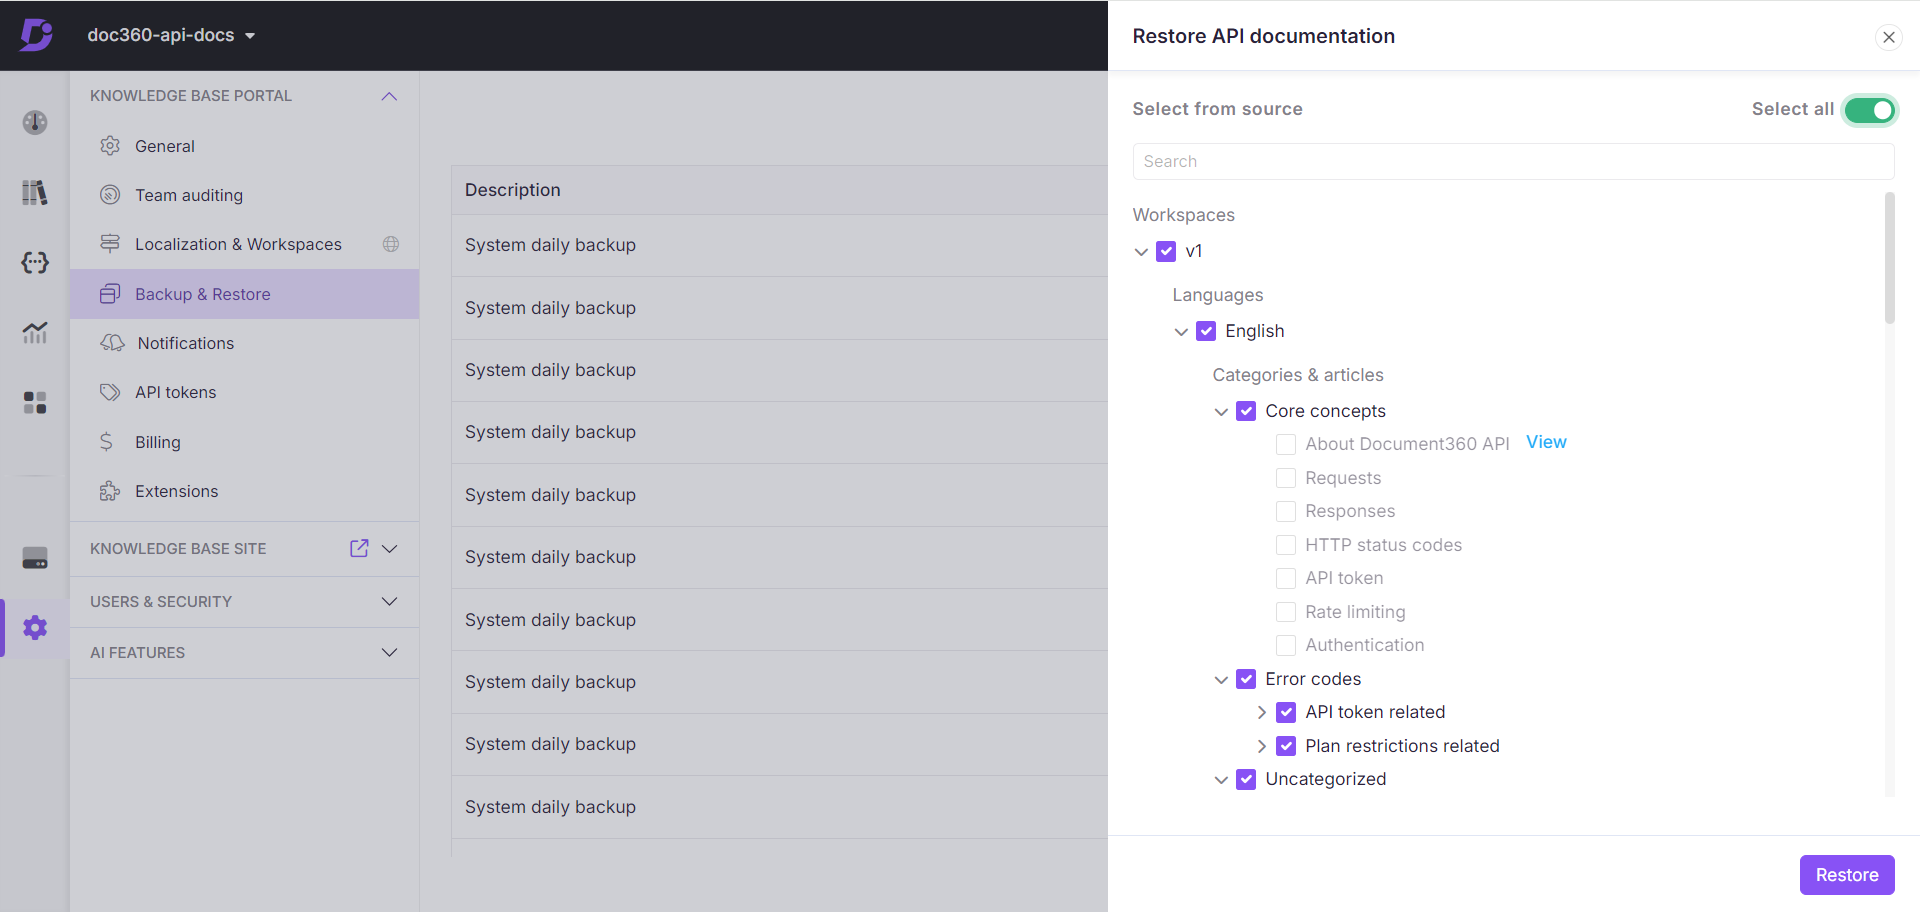Click the Search field in restore panel
The width and height of the screenshot is (1920, 912).
[x=1513, y=161]
